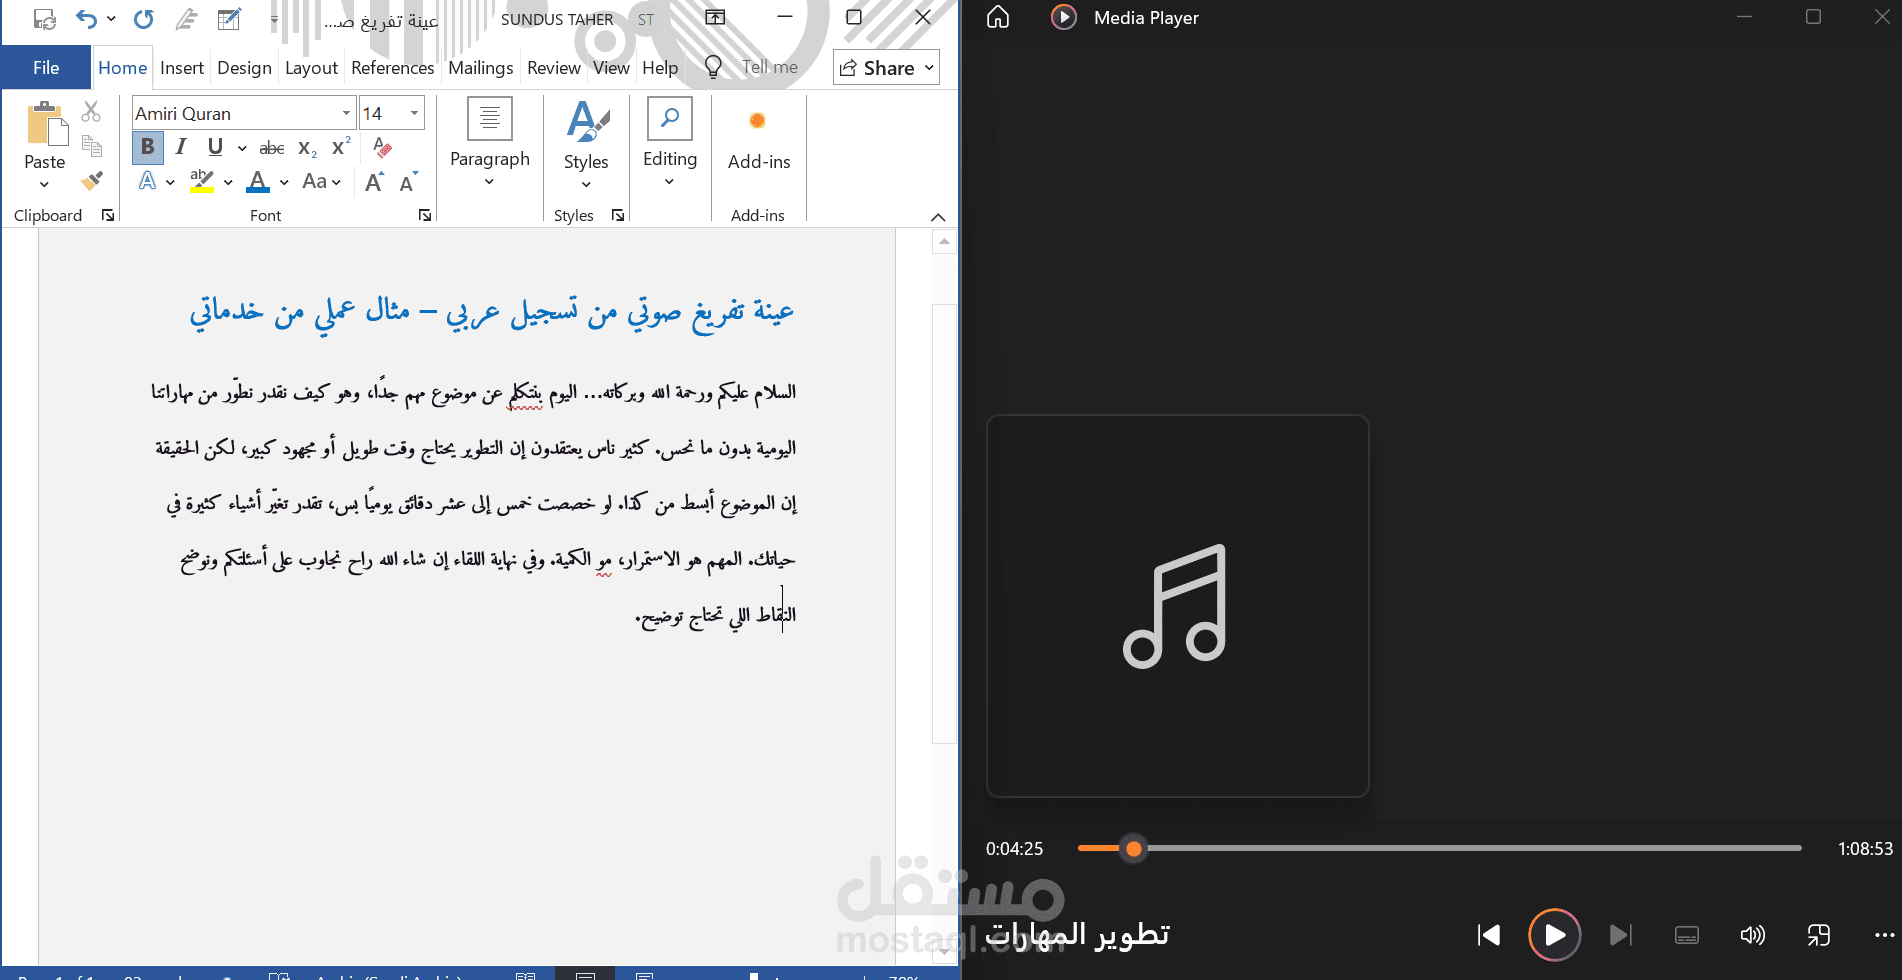Open the subtitles and captions options
The image size is (1902, 980).
(x=1687, y=935)
